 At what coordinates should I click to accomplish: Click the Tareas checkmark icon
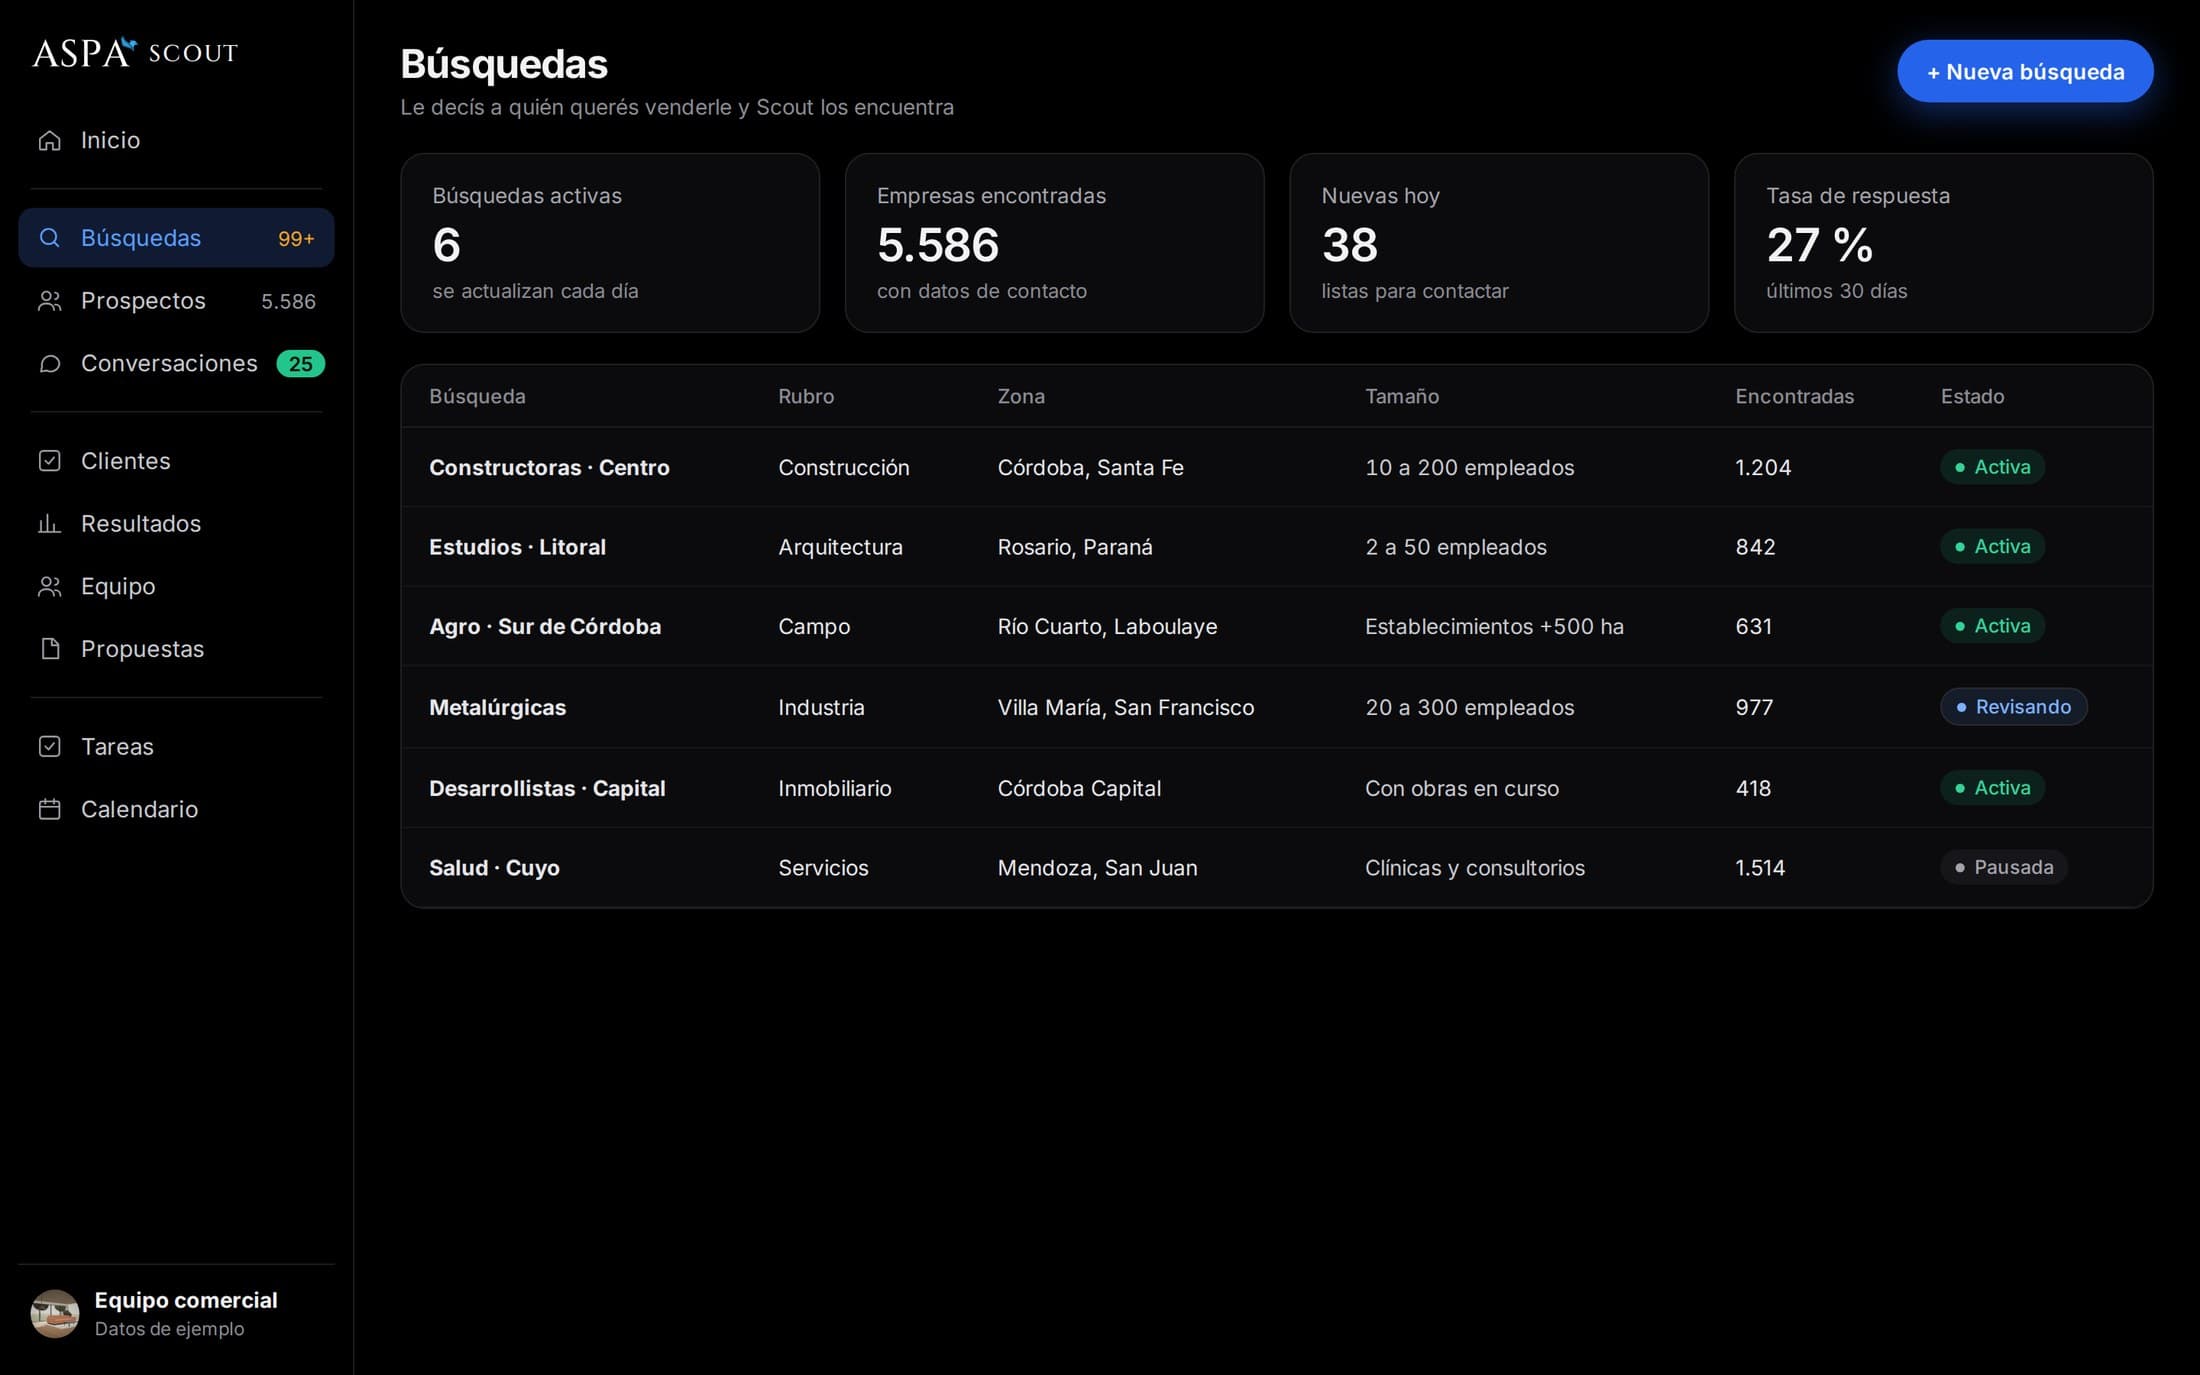[x=50, y=747]
